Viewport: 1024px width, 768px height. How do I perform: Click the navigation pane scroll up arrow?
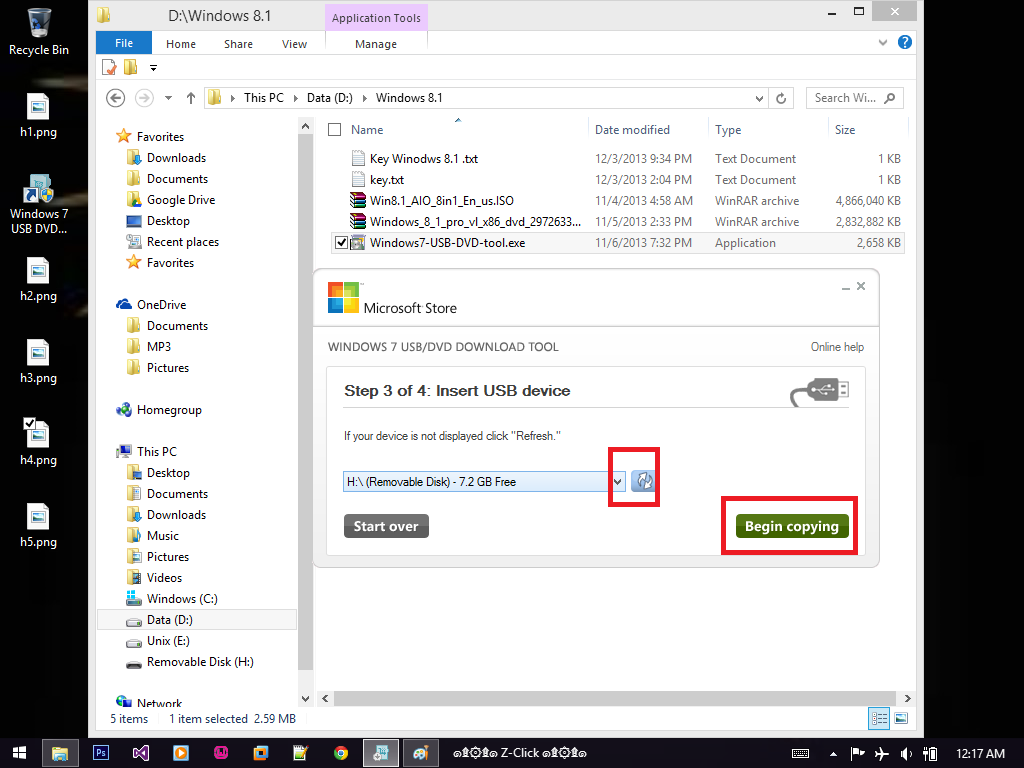coord(305,126)
